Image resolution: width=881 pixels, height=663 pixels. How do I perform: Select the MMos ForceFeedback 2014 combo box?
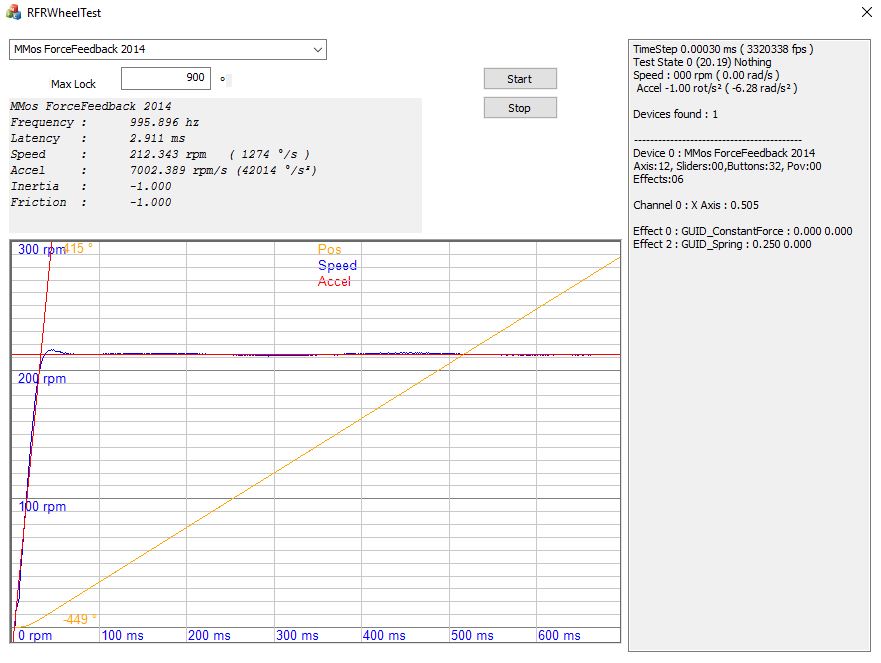[x=160, y=49]
